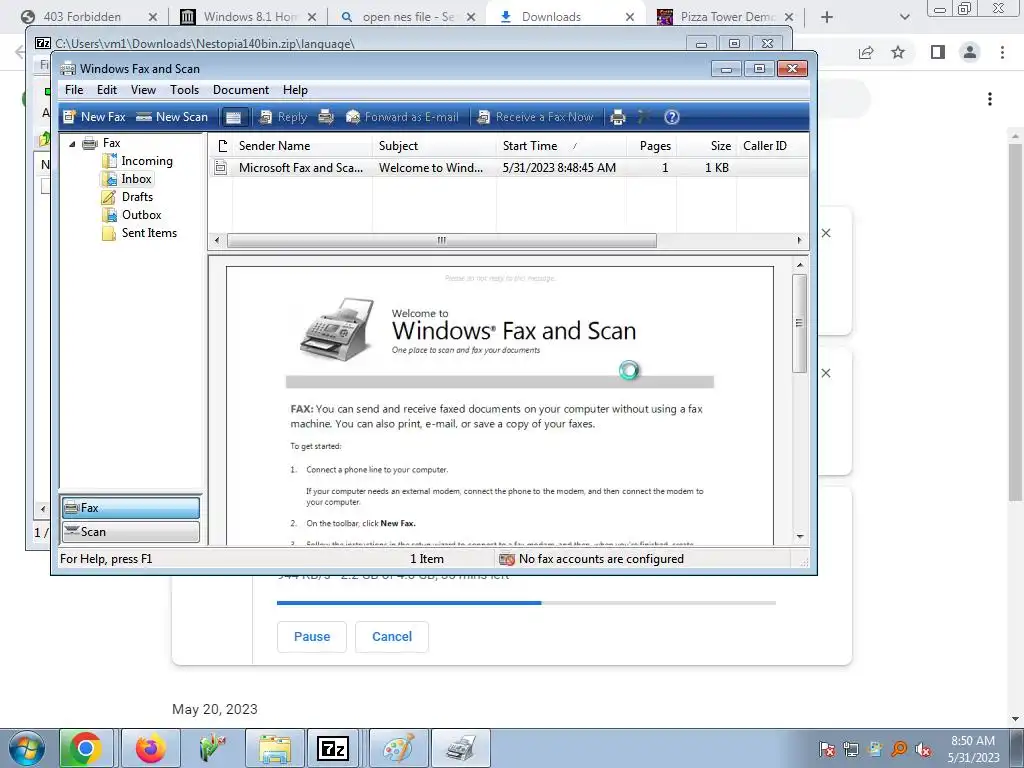1024x768 pixels.
Task: Switch to the Windows 8.1 Chrome tab
Action: point(249,17)
